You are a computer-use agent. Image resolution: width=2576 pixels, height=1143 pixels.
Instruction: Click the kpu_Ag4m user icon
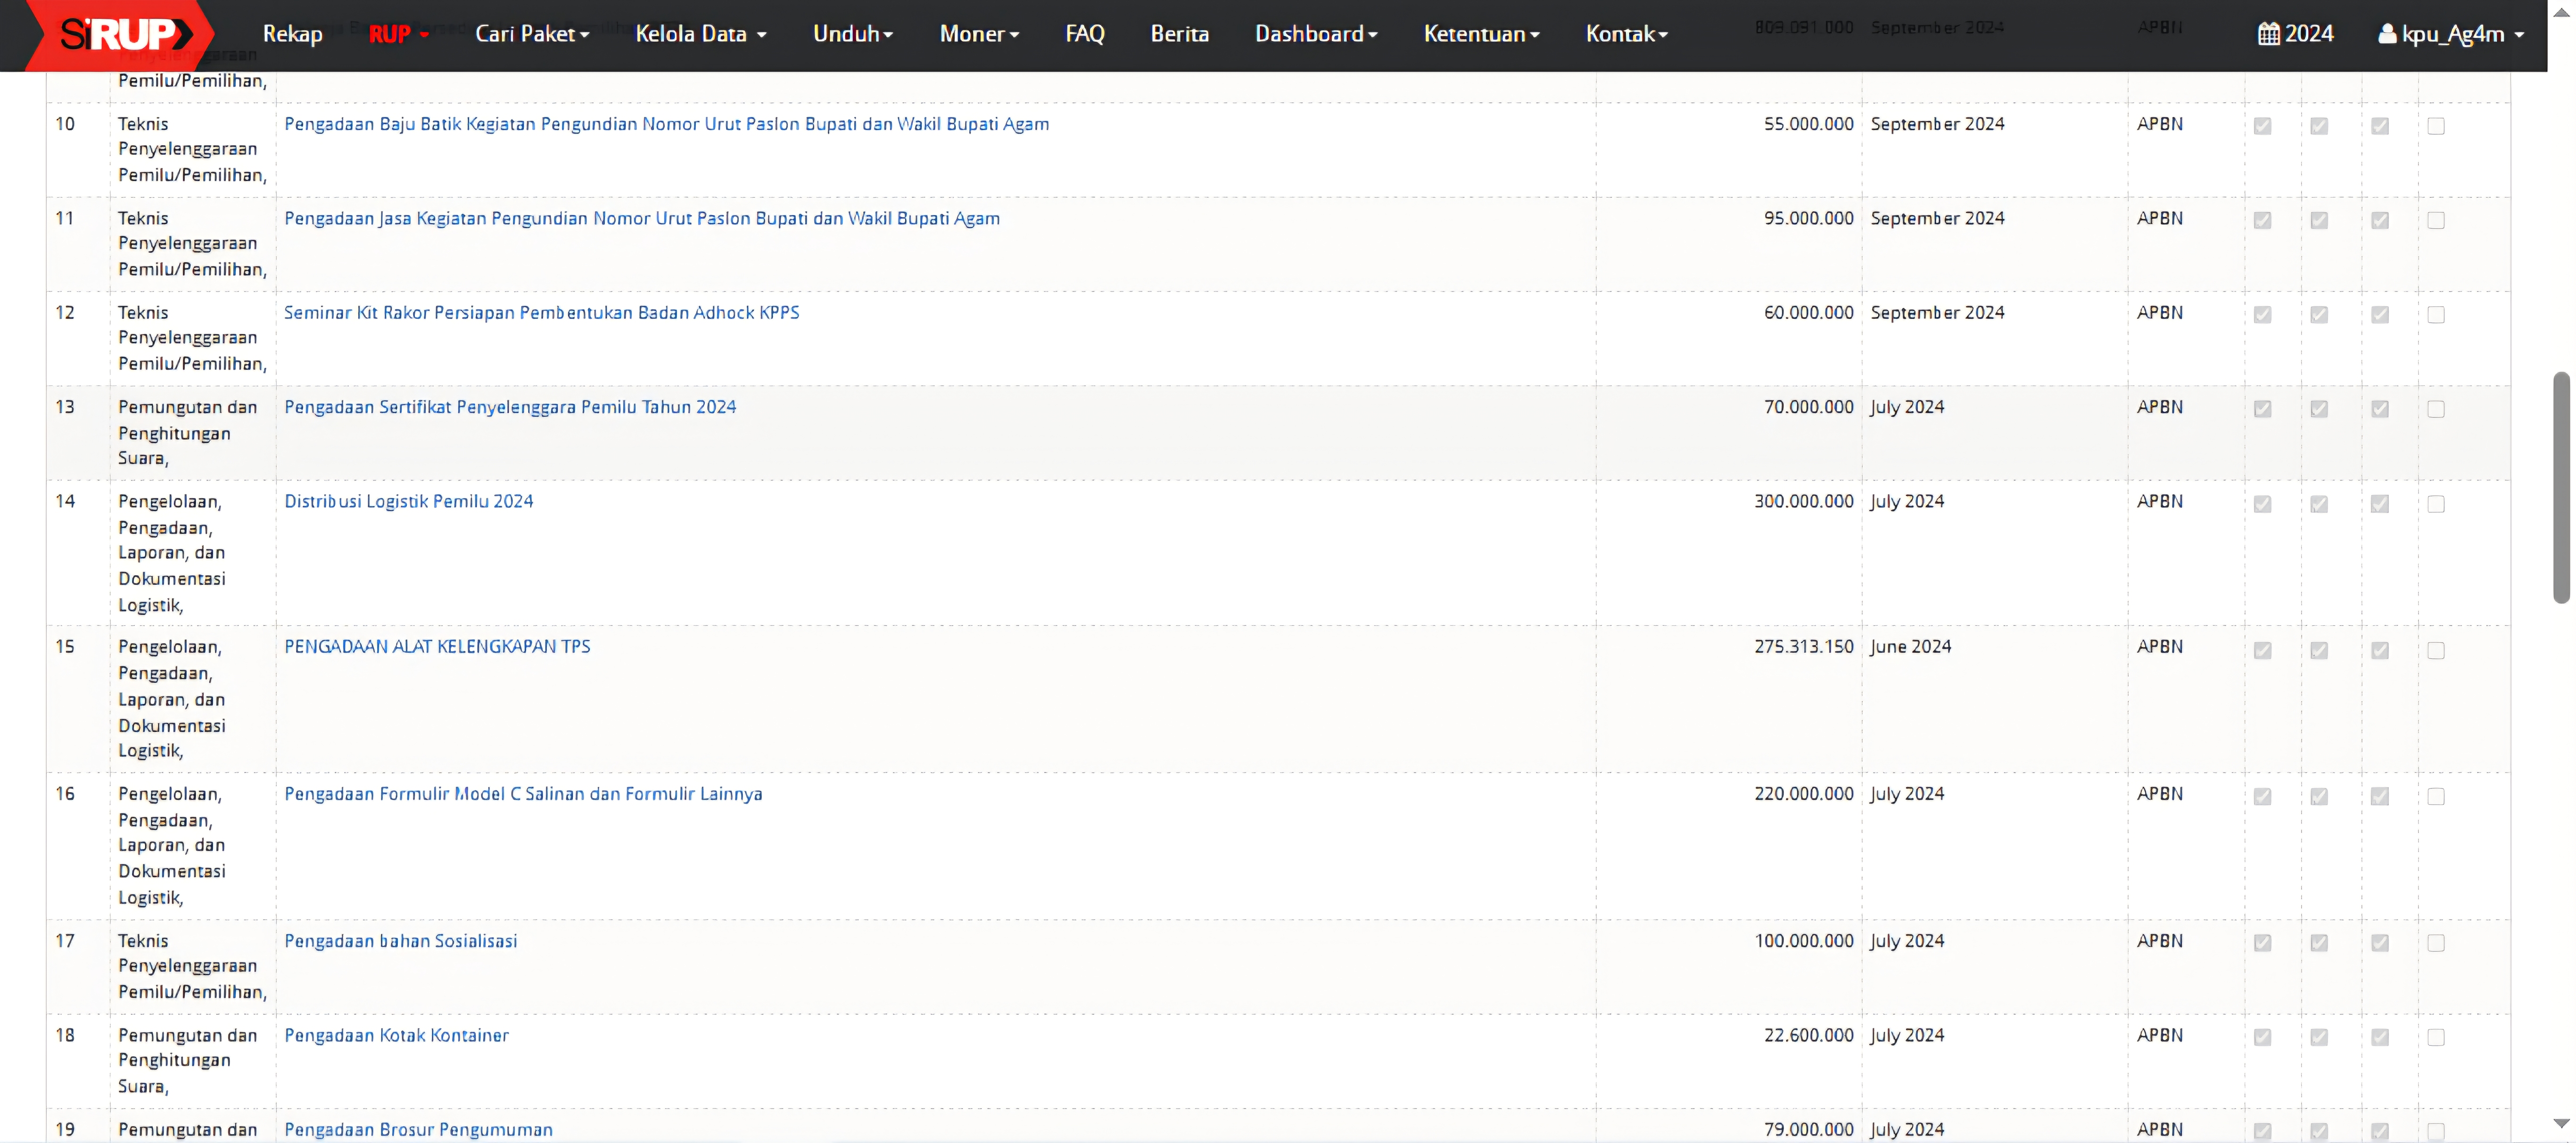(2386, 34)
